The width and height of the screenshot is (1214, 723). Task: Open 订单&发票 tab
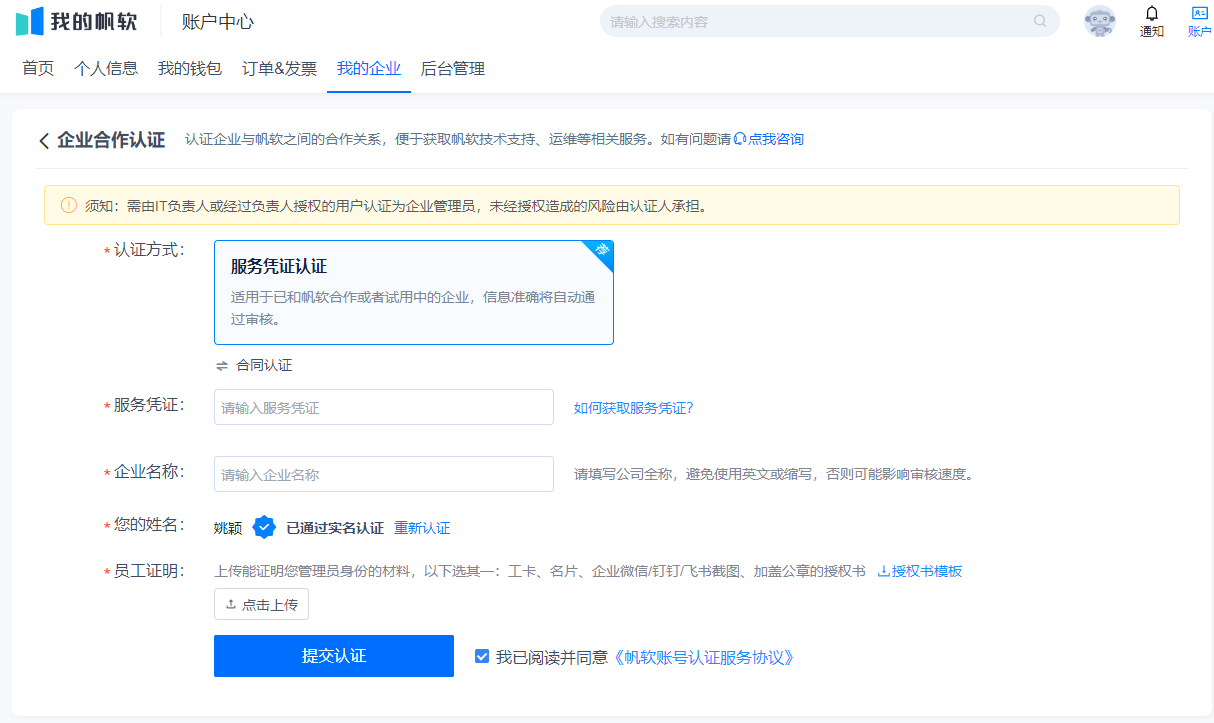click(x=280, y=68)
